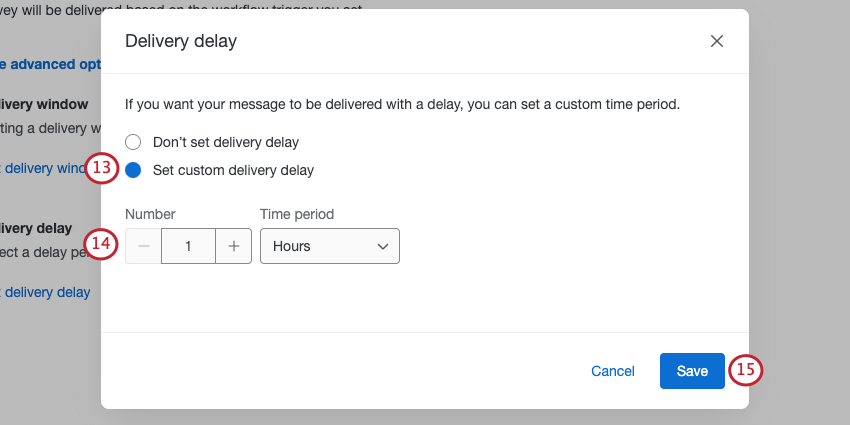The width and height of the screenshot is (850, 425).
Task: Click the "Time period" field label
Action: pos(297,214)
